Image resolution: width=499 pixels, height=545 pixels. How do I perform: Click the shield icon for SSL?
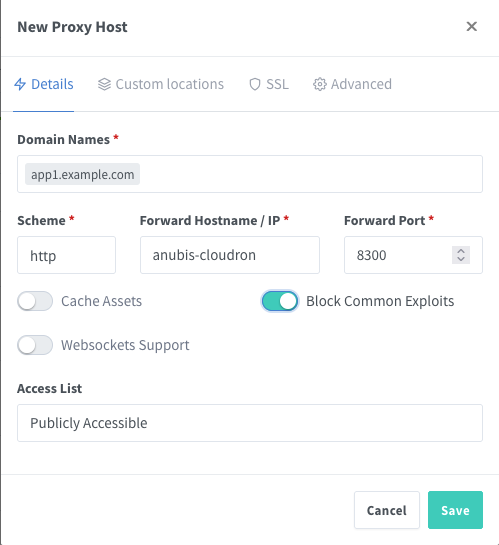(x=255, y=84)
